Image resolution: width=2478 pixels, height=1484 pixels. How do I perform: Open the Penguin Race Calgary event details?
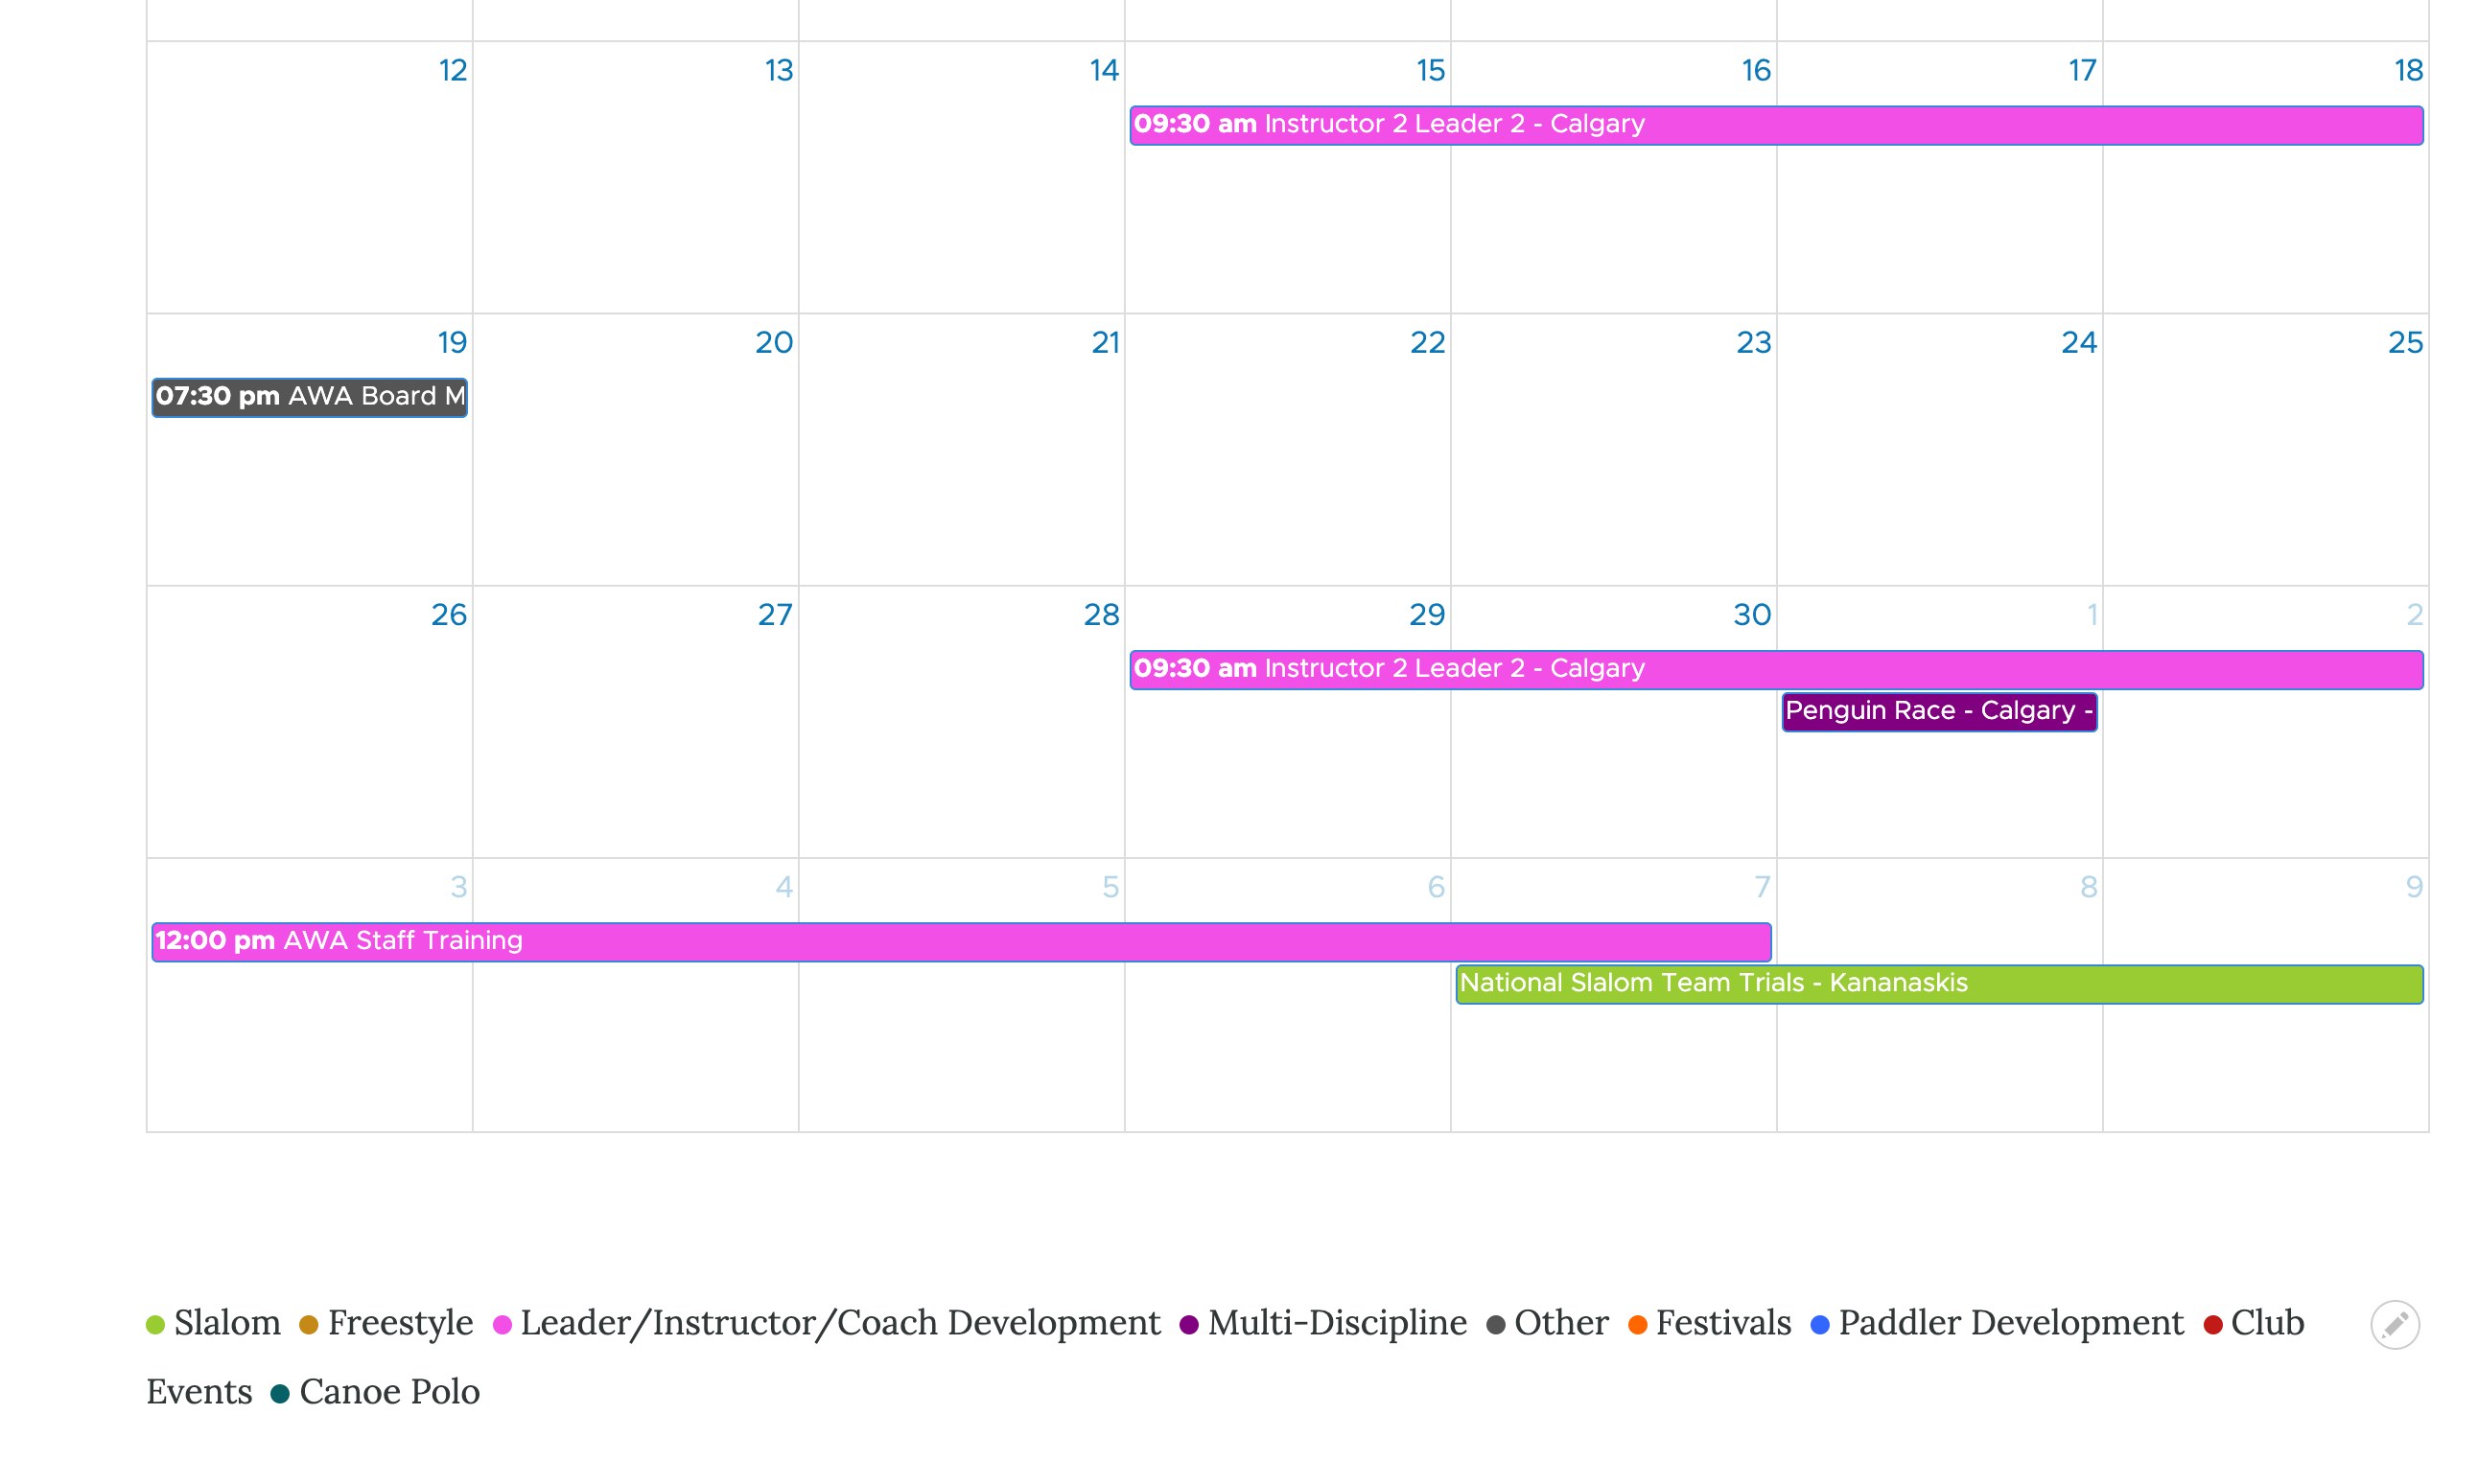(x=1937, y=710)
